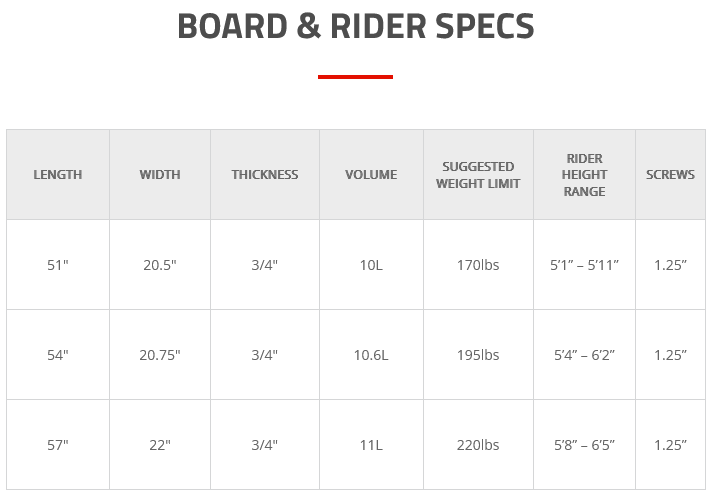The height and width of the screenshot is (496, 709).
Task: Select the WIDTH column header
Action: tap(160, 175)
